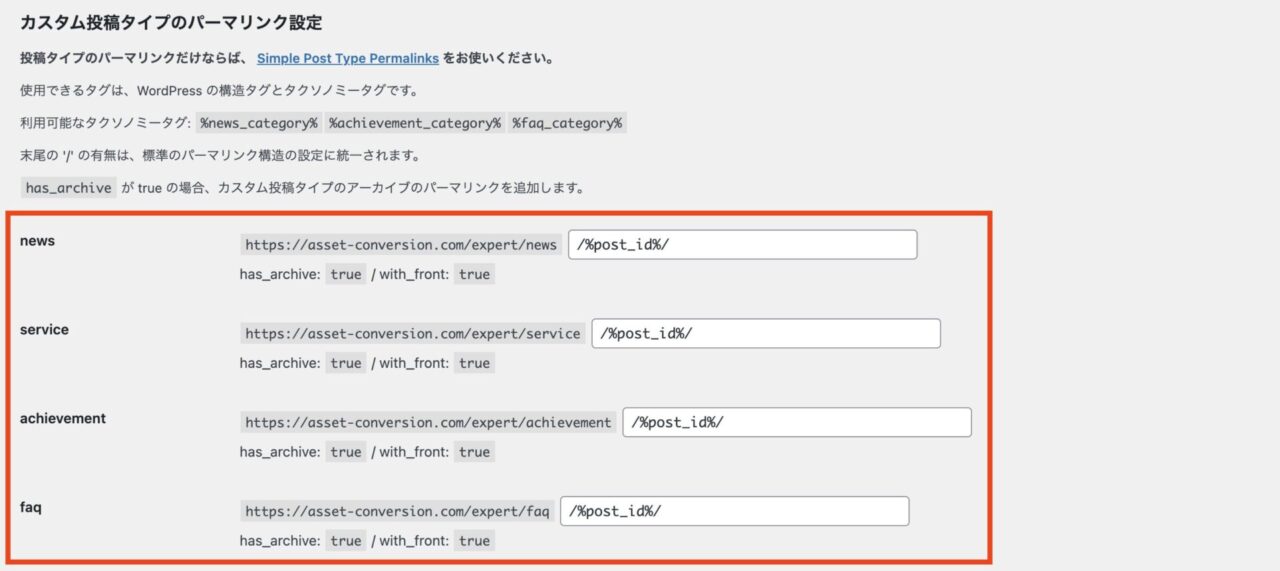This screenshot has height=571, width=1280.
Task: Click the faq with_front true value
Action: [x=474, y=541]
